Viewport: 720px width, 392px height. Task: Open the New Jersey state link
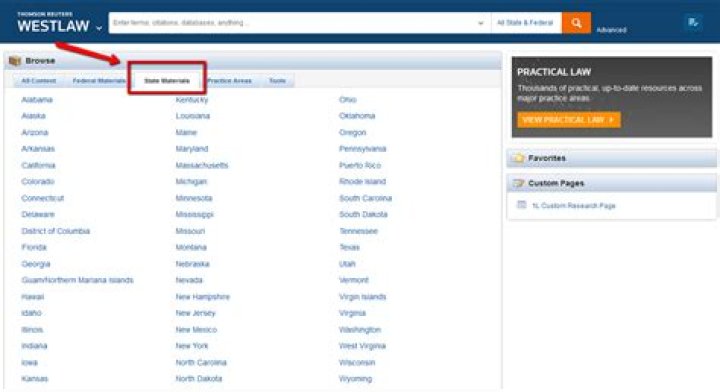(196, 313)
